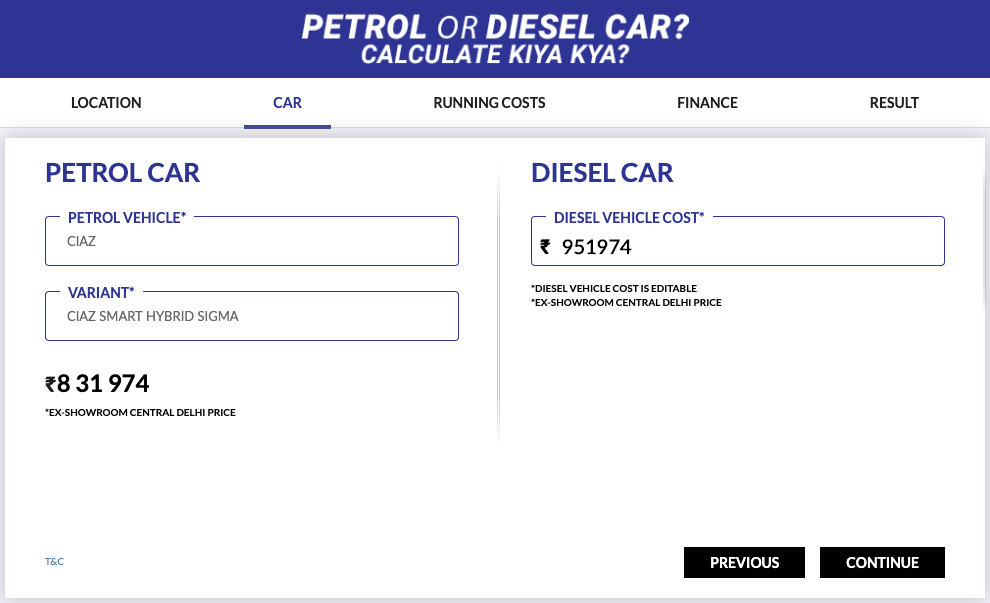Switch to the FINANCE tab
Viewport: 990px width, 603px height.
[707, 103]
